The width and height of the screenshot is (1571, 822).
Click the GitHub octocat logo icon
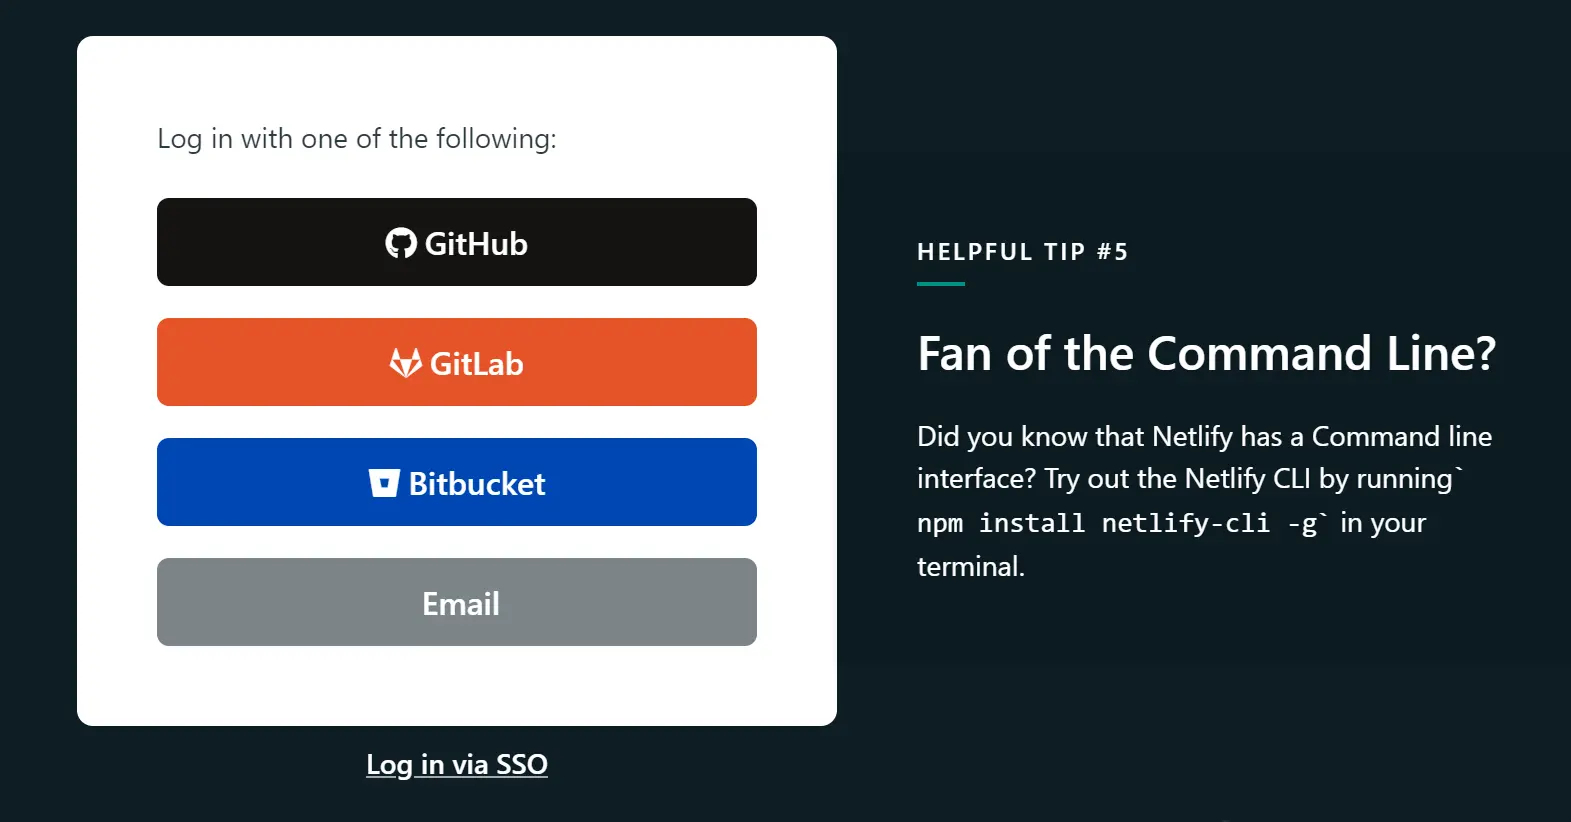(401, 243)
